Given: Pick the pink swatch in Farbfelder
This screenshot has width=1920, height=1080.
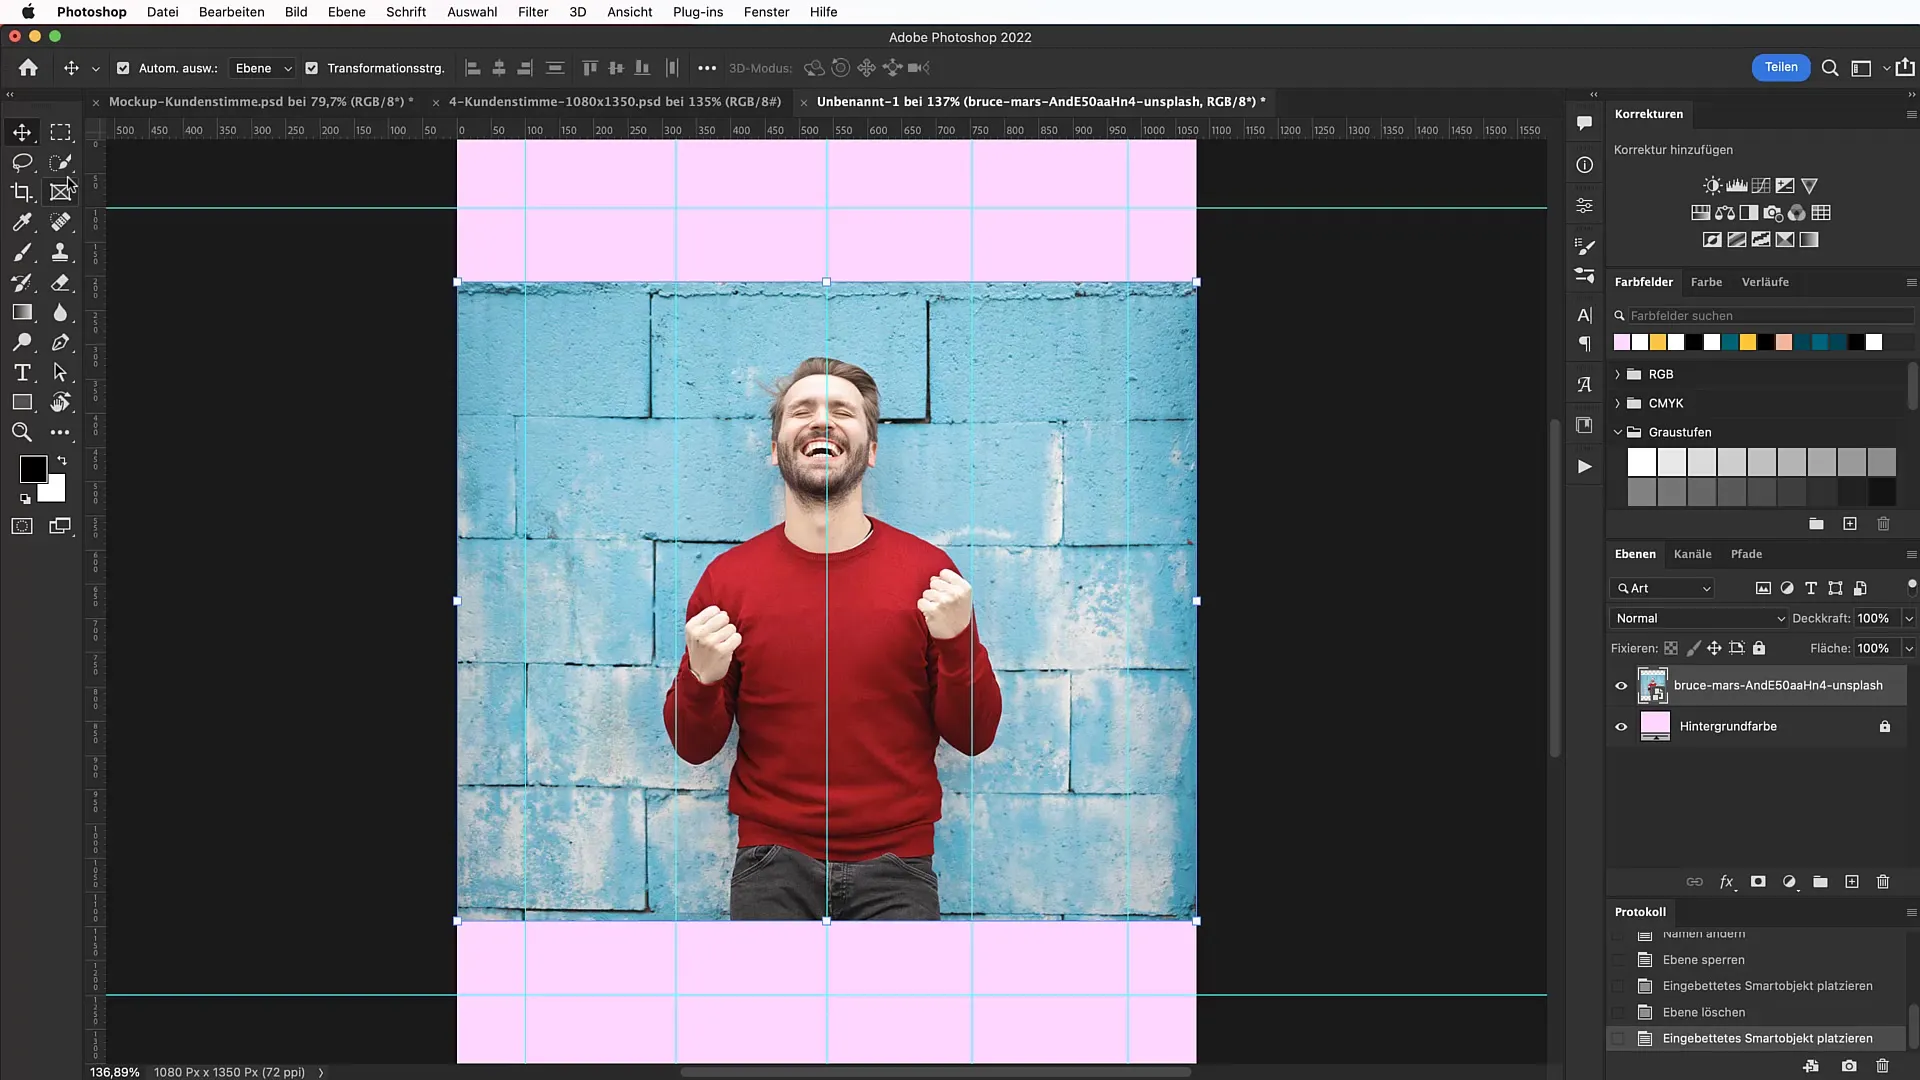Looking at the screenshot, I should [x=1622, y=343].
